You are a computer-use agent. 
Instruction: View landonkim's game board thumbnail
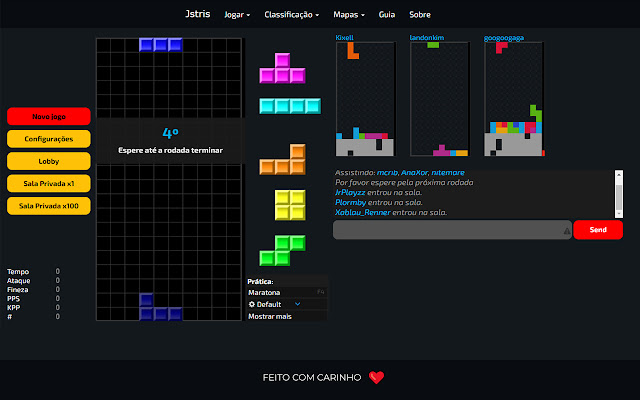tap(440, 99)
